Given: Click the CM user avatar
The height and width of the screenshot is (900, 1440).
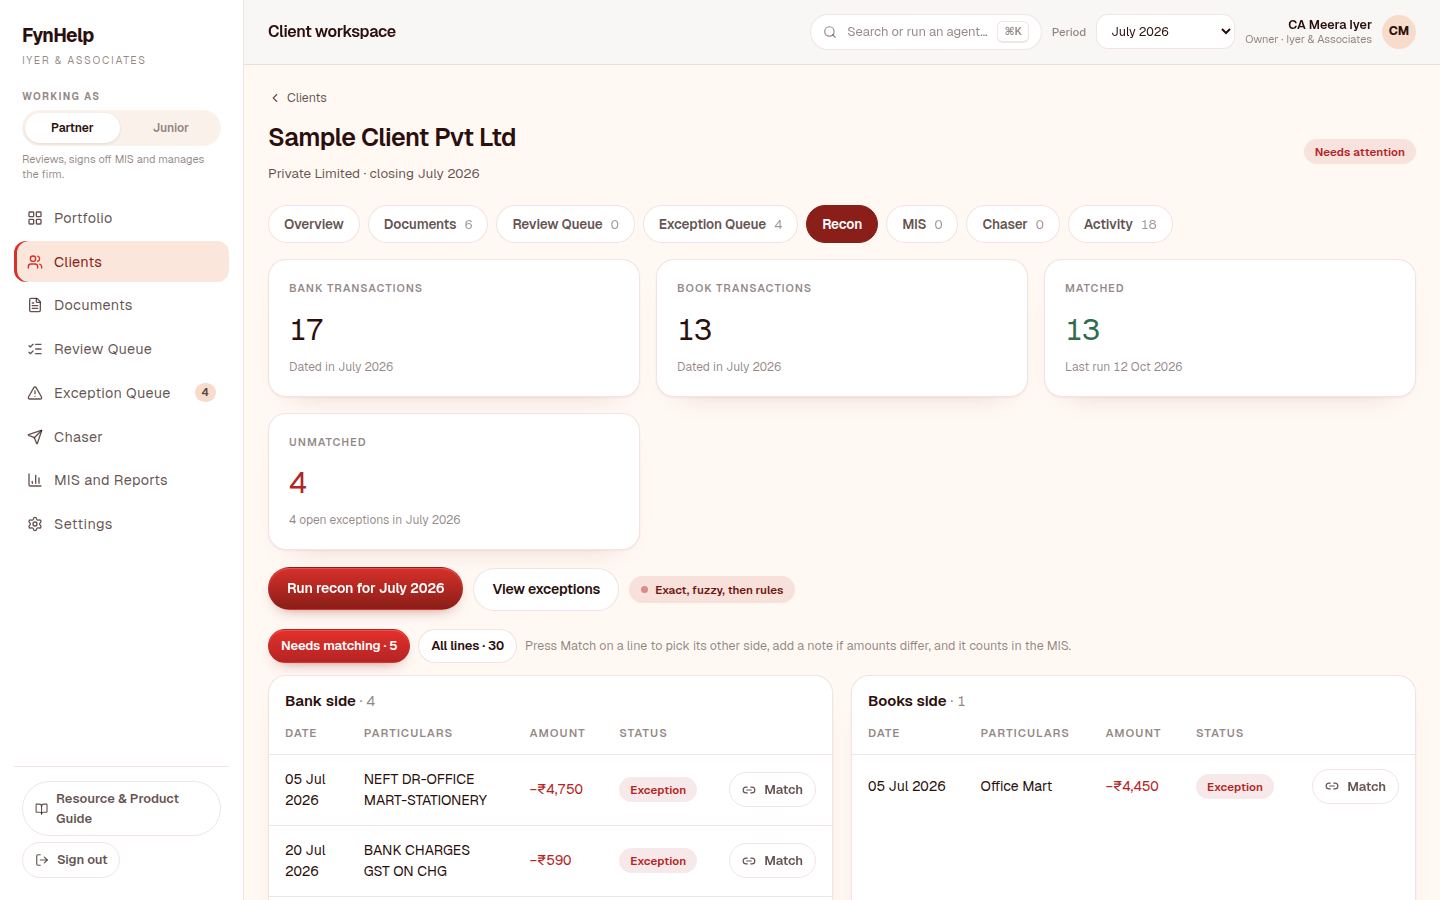Looking at the screenshot, I should [1399, 31].
